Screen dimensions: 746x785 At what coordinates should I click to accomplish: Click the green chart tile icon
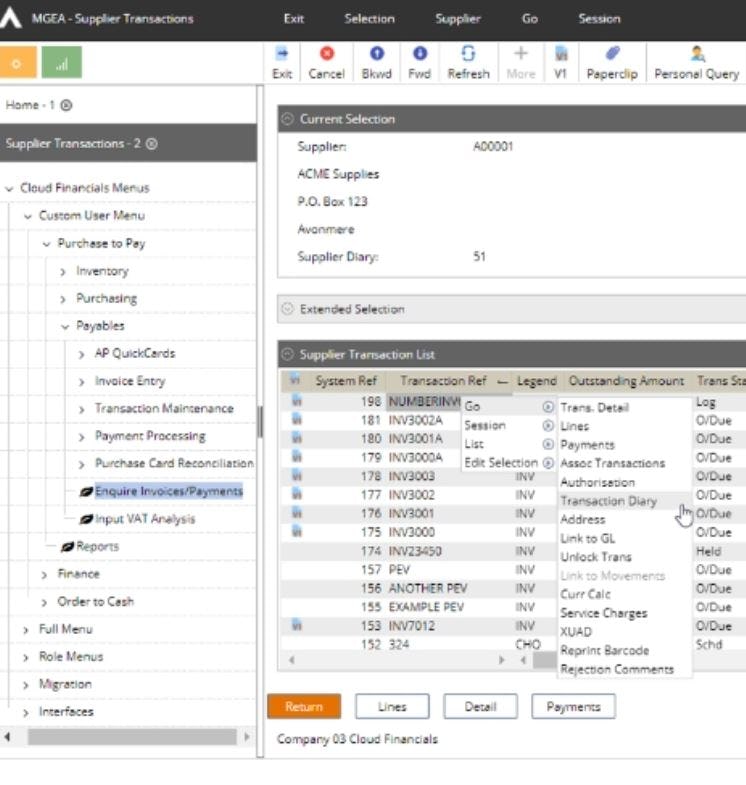62,63
